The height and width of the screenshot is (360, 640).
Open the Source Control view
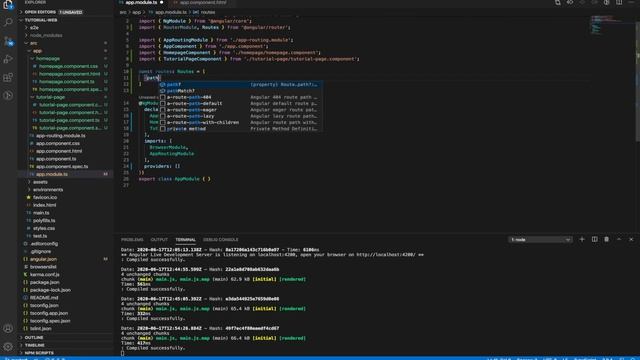pyautogui.click(x=8, y=41)
